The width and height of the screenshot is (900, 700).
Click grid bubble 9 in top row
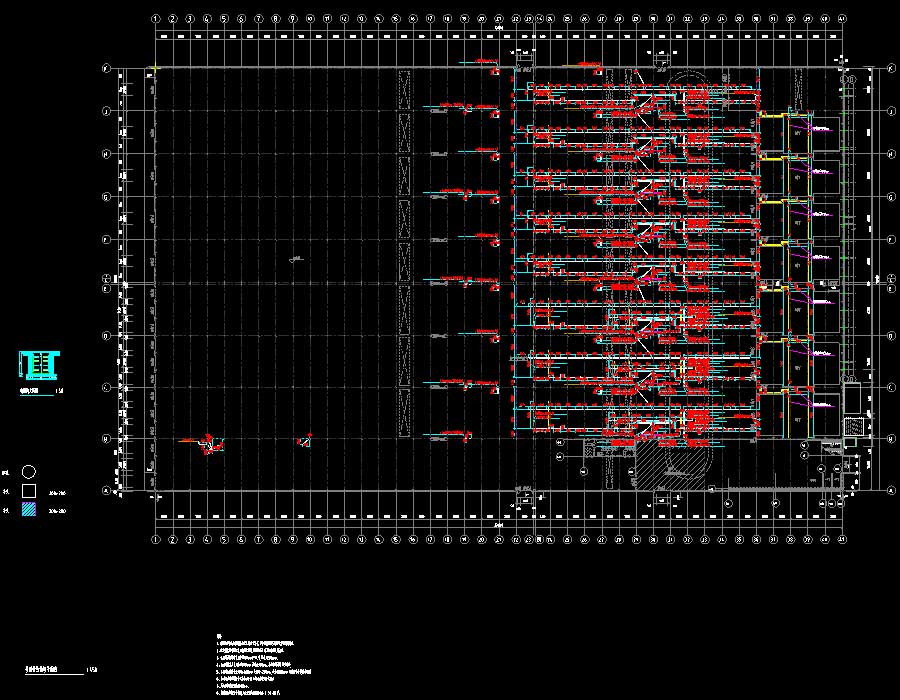(293, 19)
